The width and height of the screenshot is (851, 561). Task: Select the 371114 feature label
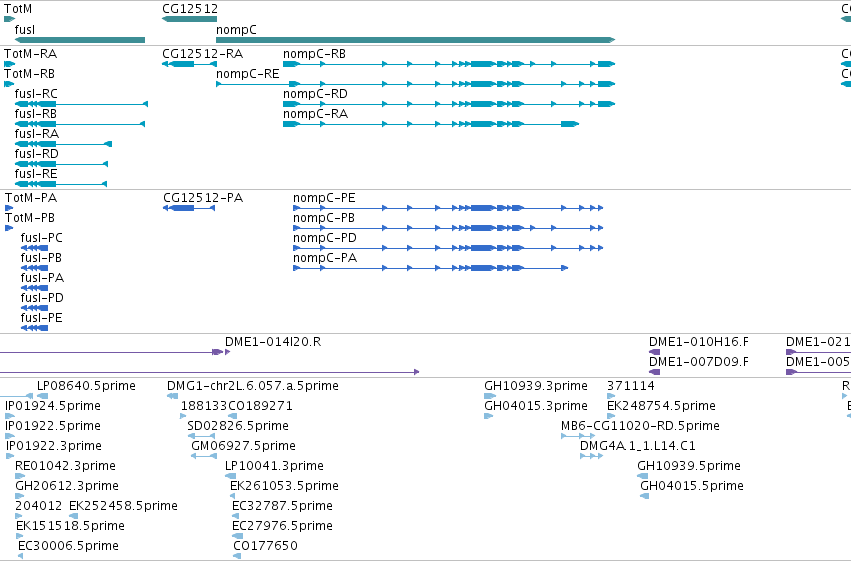click(x=631, y=386)
